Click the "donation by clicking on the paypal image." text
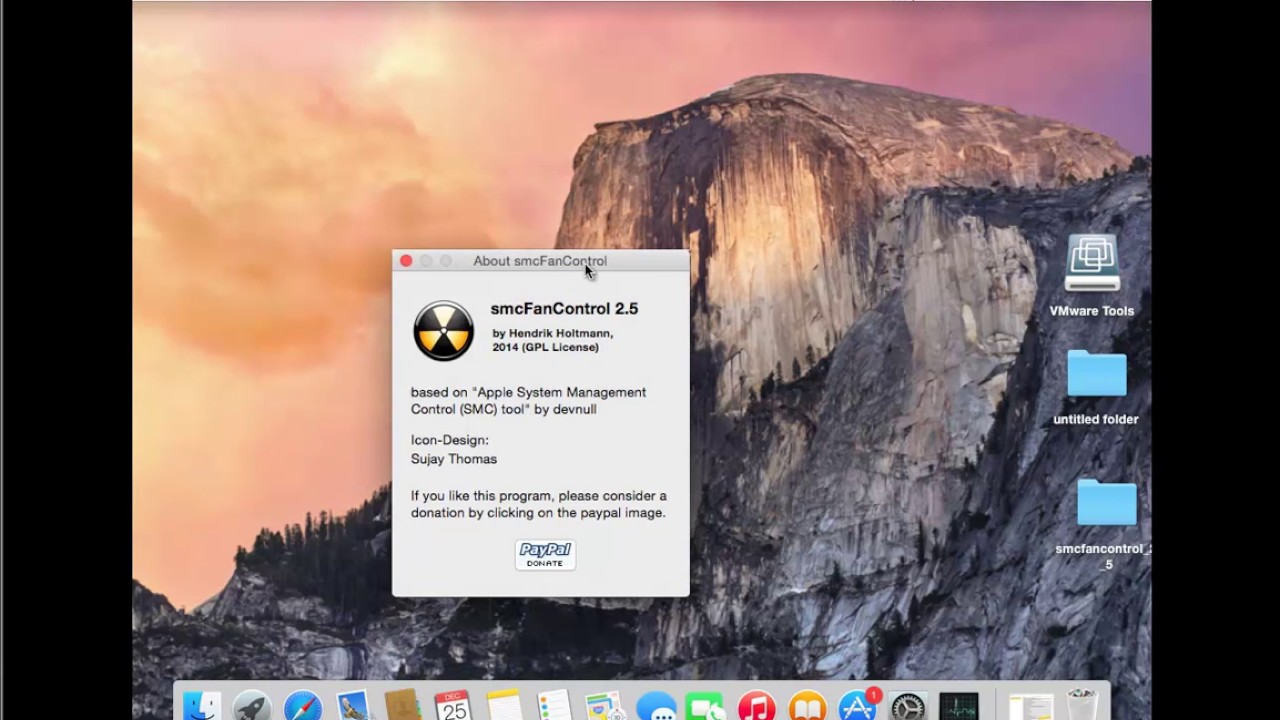 coord(538,513)
